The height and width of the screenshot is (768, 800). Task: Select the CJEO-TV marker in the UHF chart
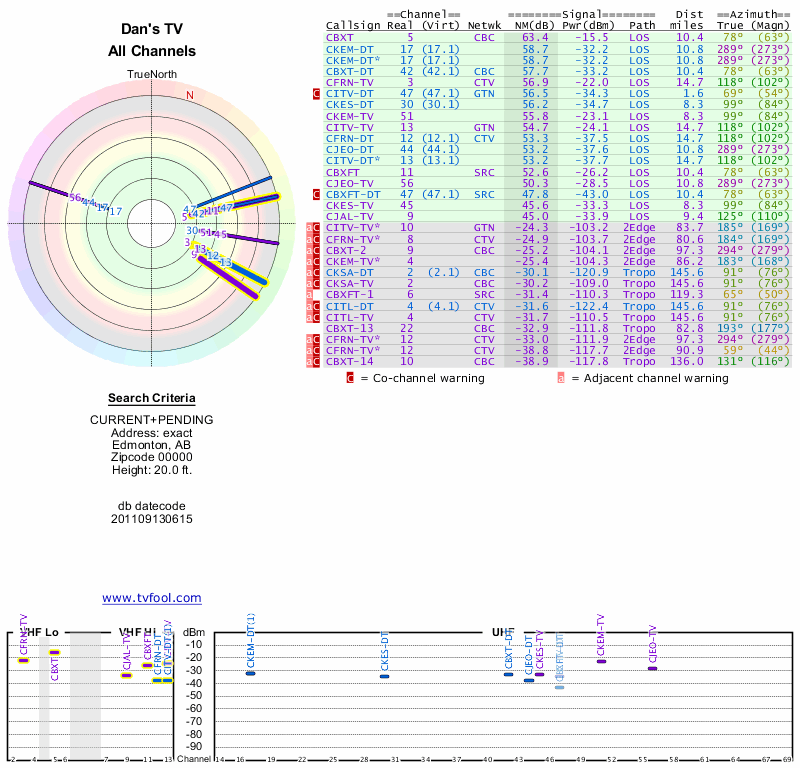pos(653,667)
